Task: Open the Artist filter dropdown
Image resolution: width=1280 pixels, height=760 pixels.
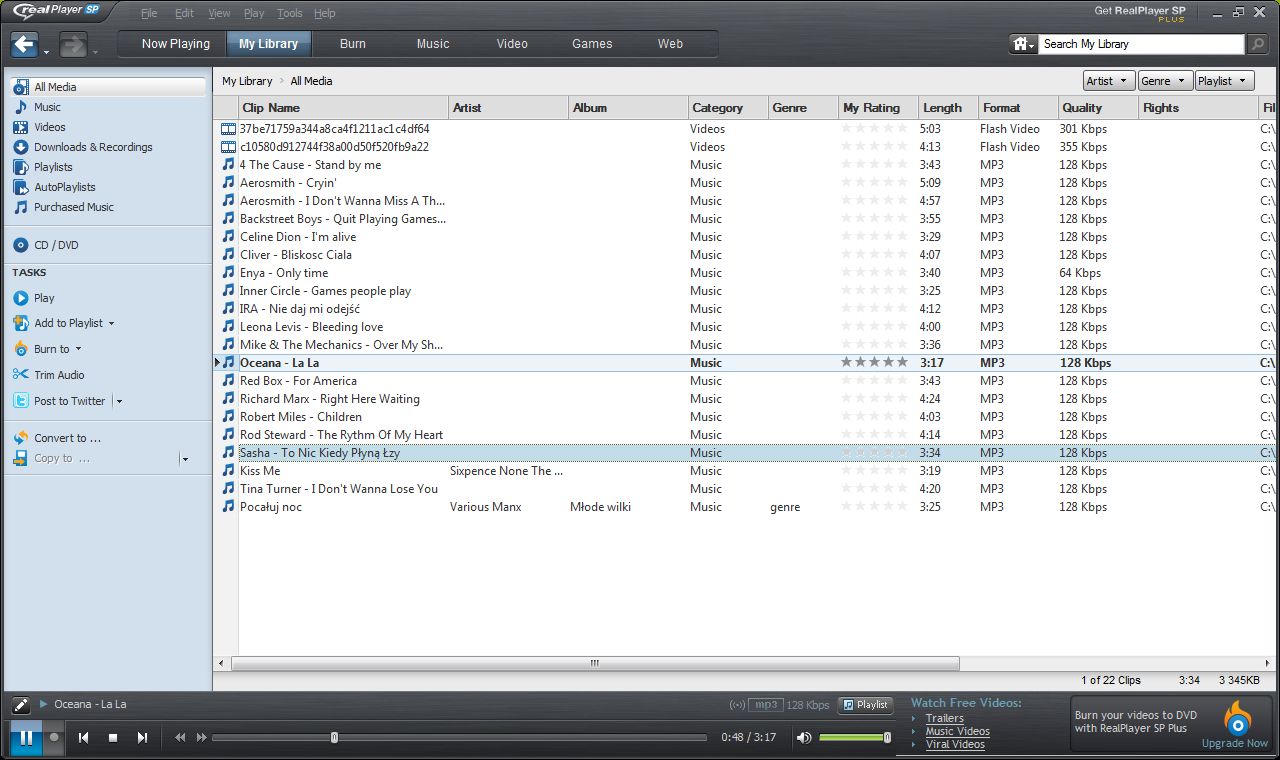Action: pyautogui.click(x=1108, y=81)
